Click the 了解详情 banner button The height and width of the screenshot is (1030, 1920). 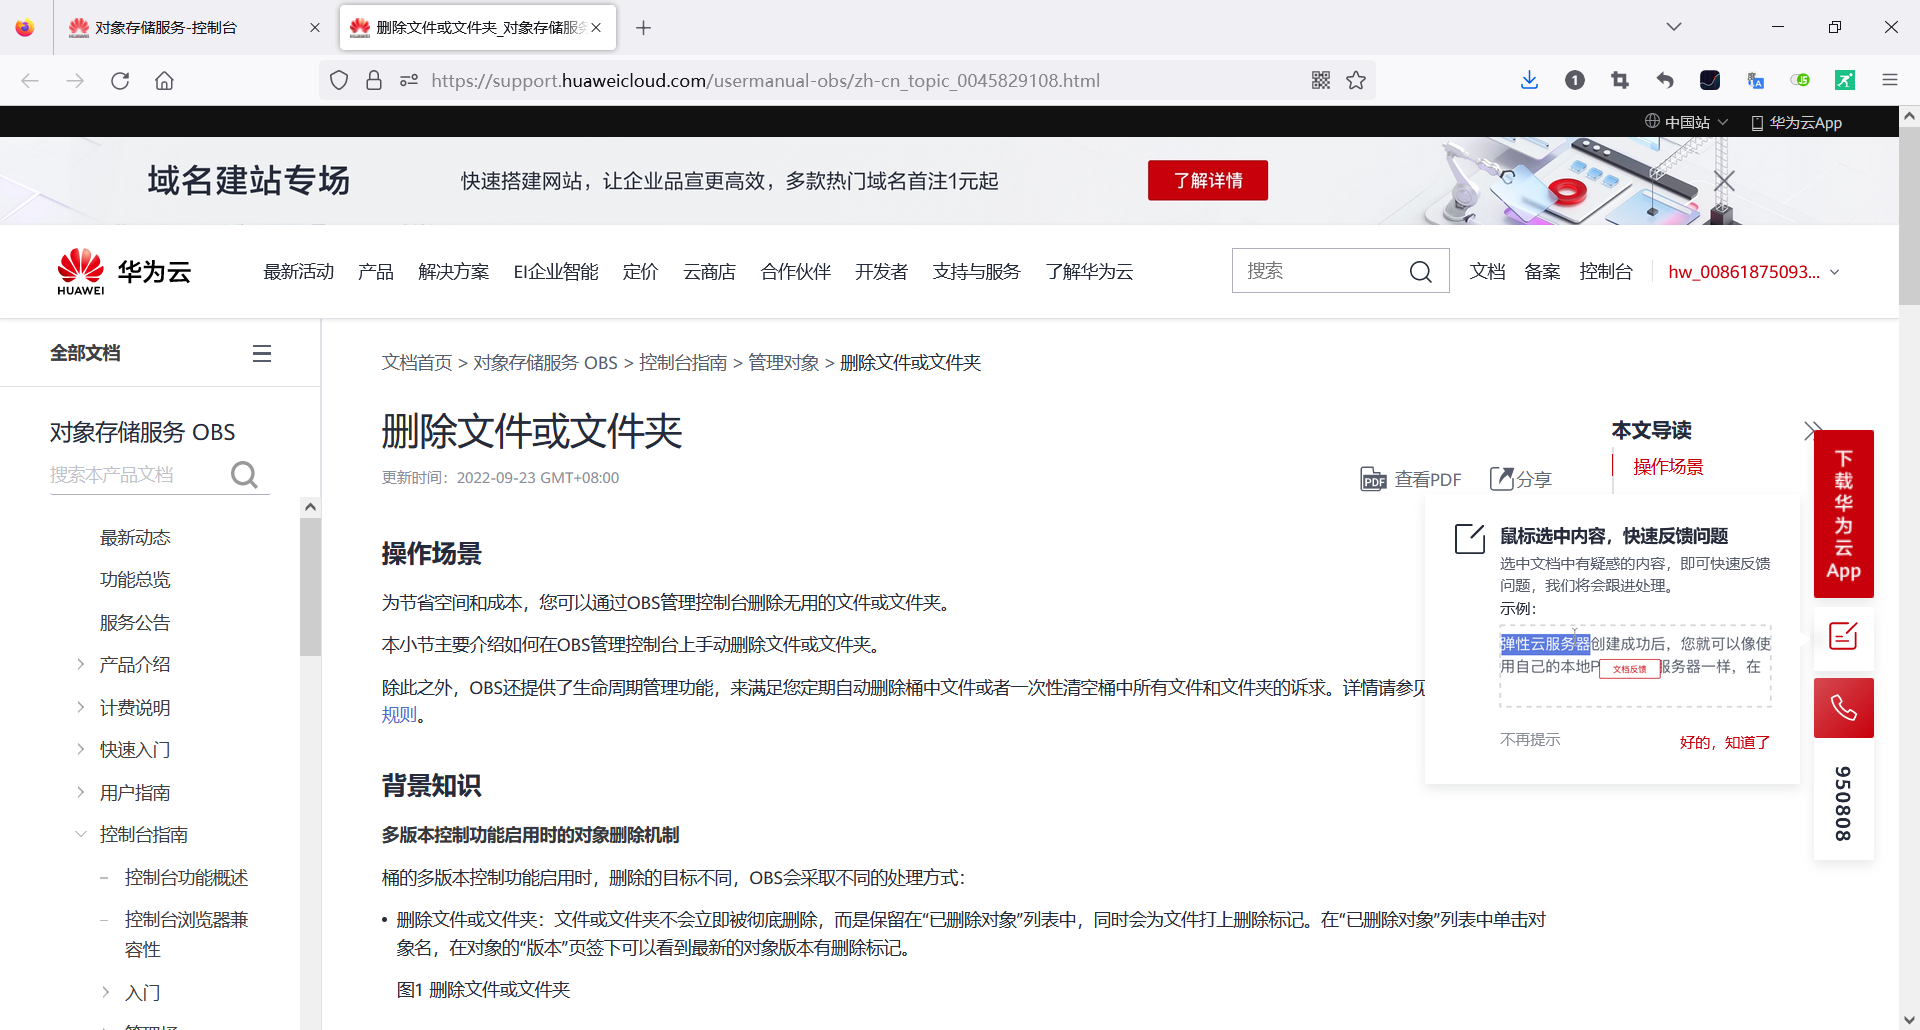pos(1207,180)
